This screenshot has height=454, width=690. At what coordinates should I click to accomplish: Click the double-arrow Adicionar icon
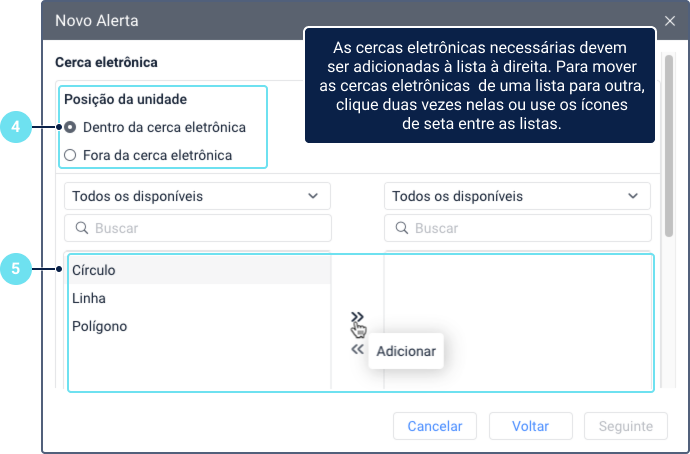[357, 317]
